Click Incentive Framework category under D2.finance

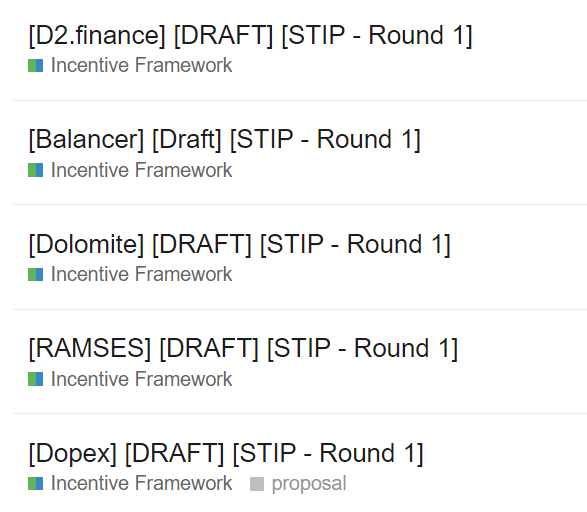(x=141, y=65)
